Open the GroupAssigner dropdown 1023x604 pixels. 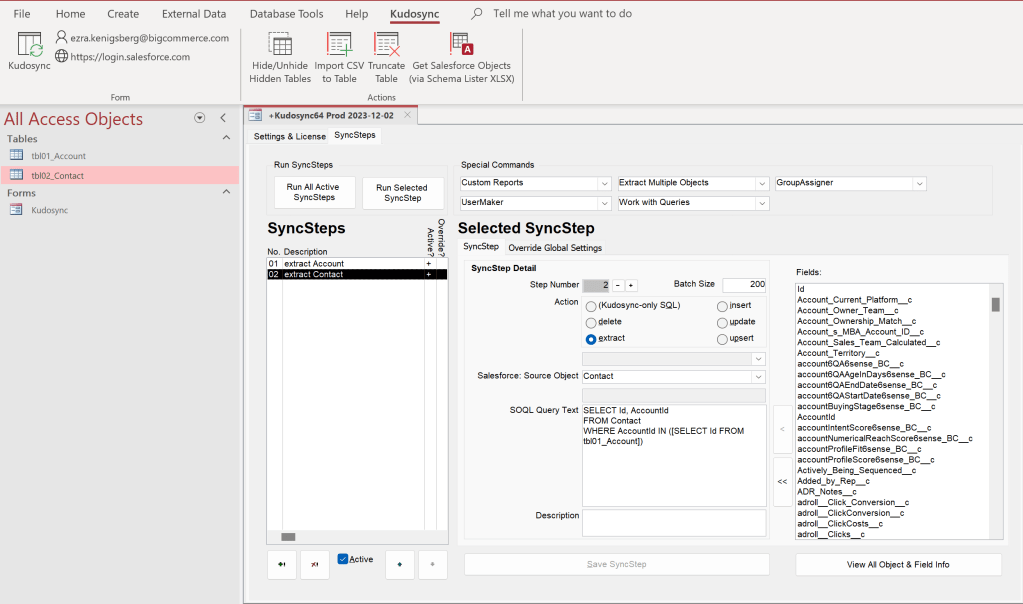point(918,183)
